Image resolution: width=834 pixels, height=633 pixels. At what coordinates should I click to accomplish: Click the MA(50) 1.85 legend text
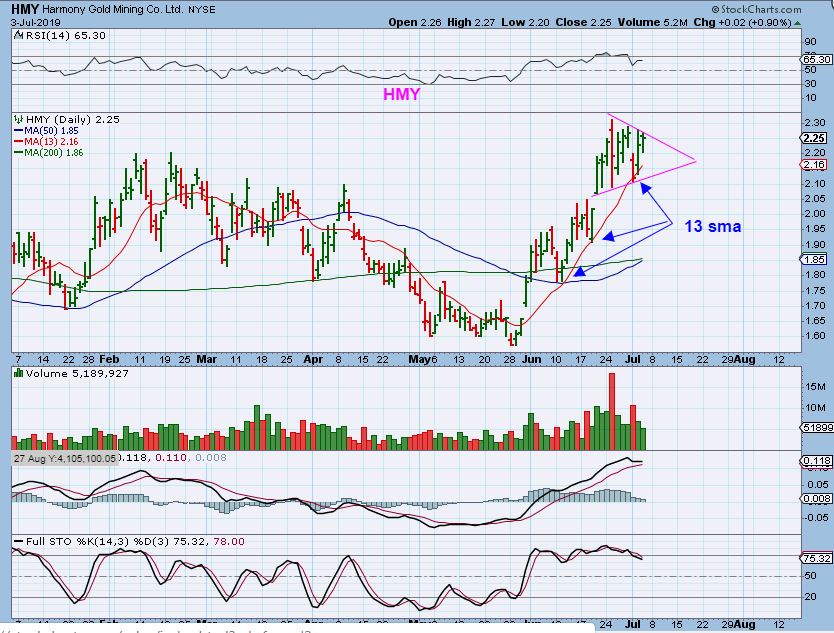(52, 130)
